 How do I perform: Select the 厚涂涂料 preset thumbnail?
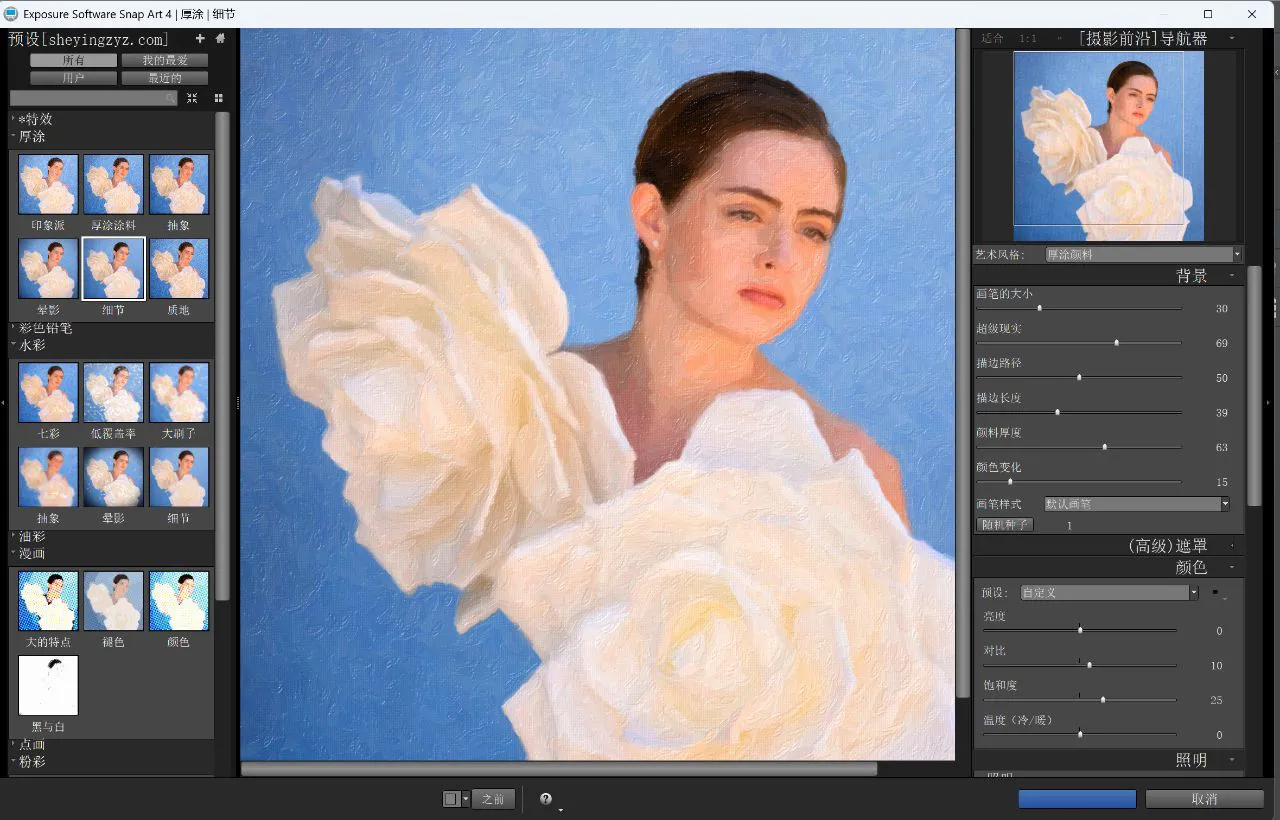[x=113, y=184]
